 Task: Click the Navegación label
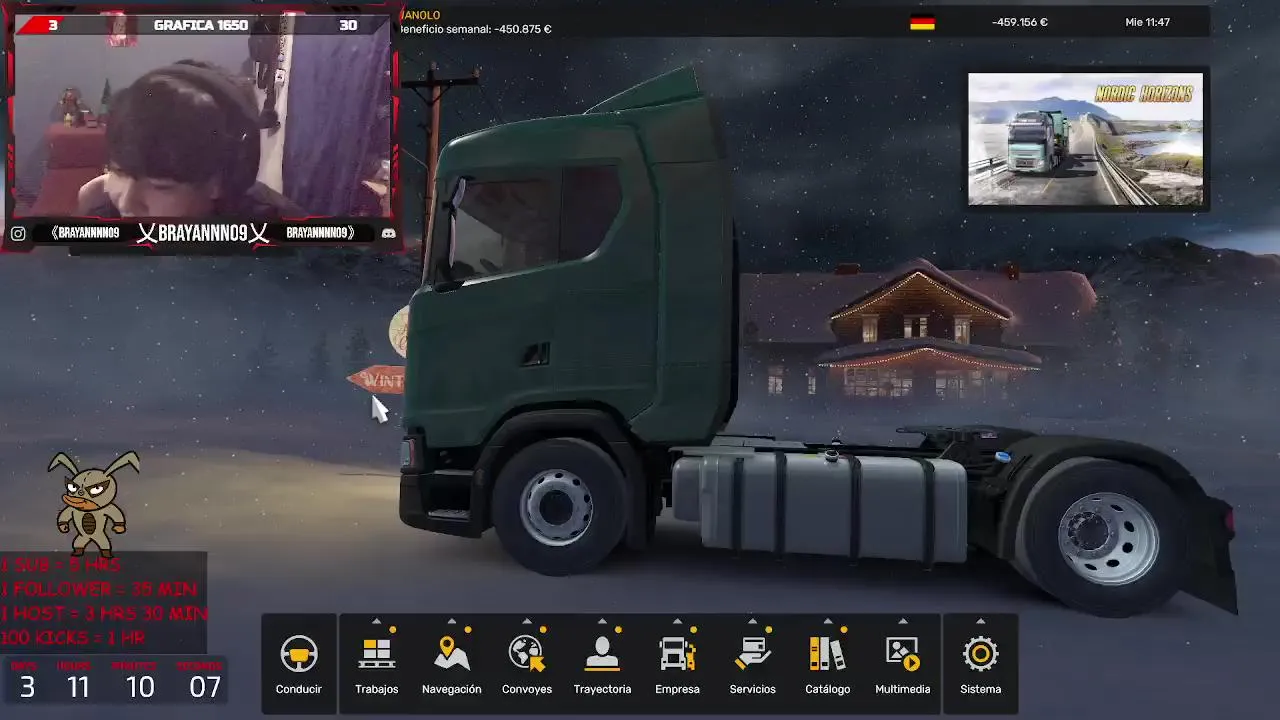pos(452,689)
